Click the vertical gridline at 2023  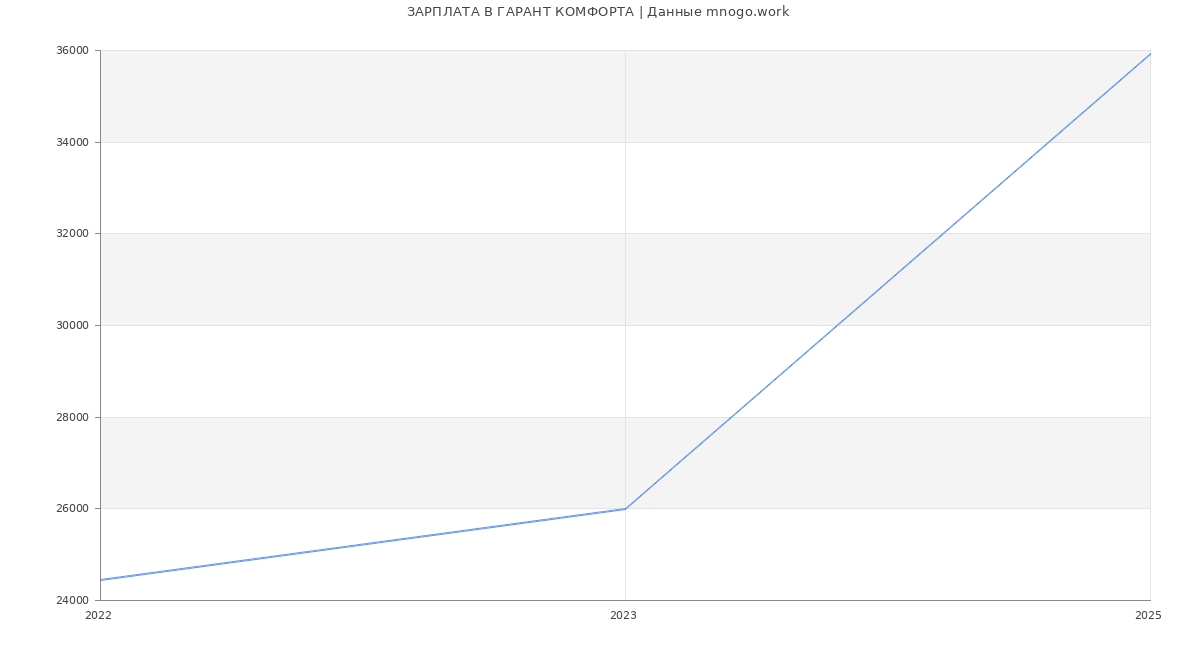[x=625, y=300]
